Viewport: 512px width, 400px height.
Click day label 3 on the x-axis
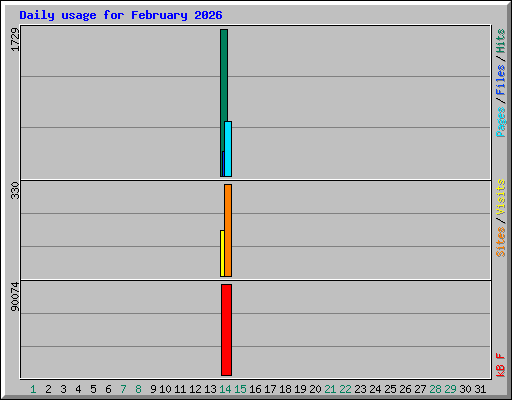pyautogui.click(x=63, y=389)
